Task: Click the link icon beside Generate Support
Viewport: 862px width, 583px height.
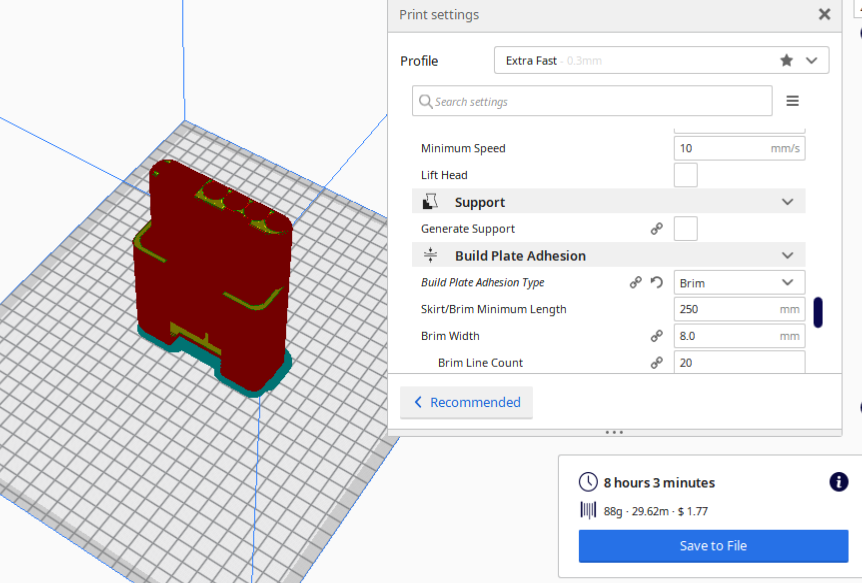Action: coord(656,229)
